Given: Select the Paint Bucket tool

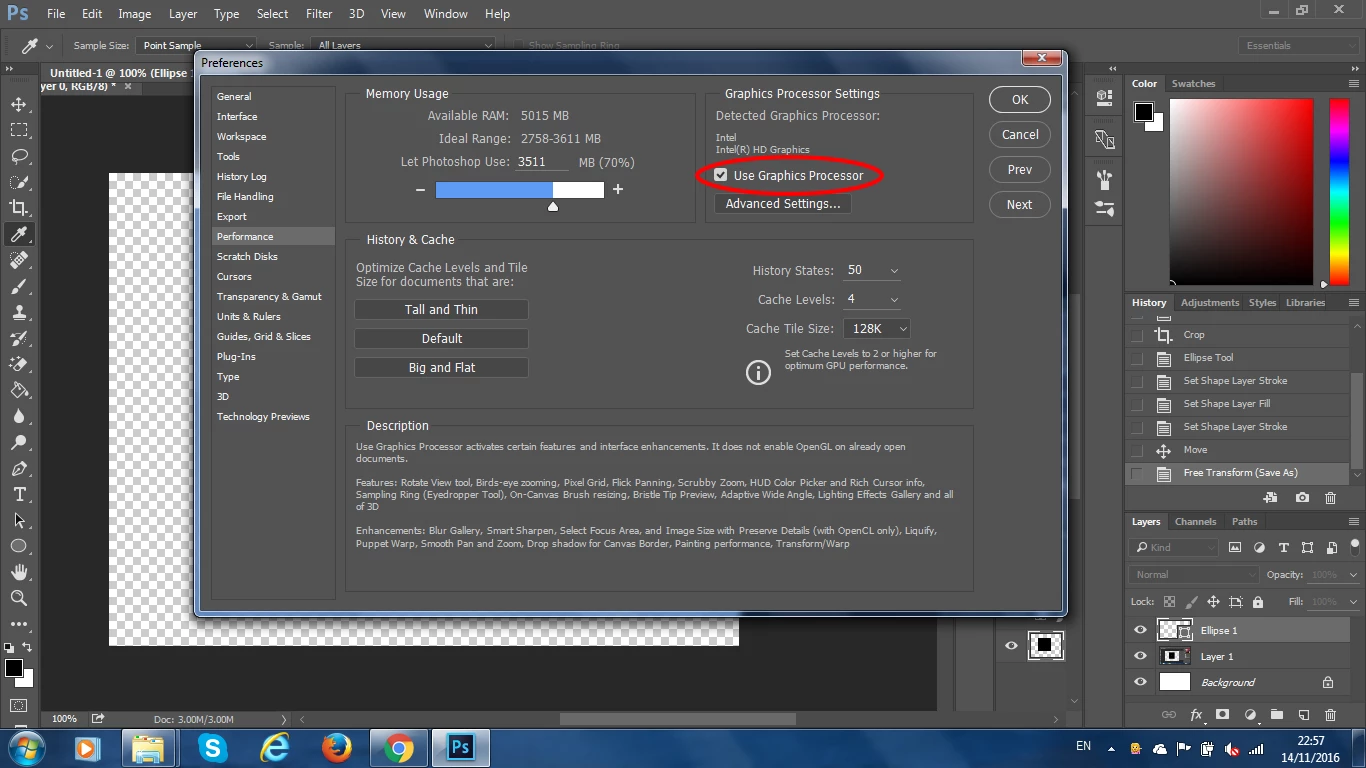Looking at the screenshot, I should (x=19, y=390).
